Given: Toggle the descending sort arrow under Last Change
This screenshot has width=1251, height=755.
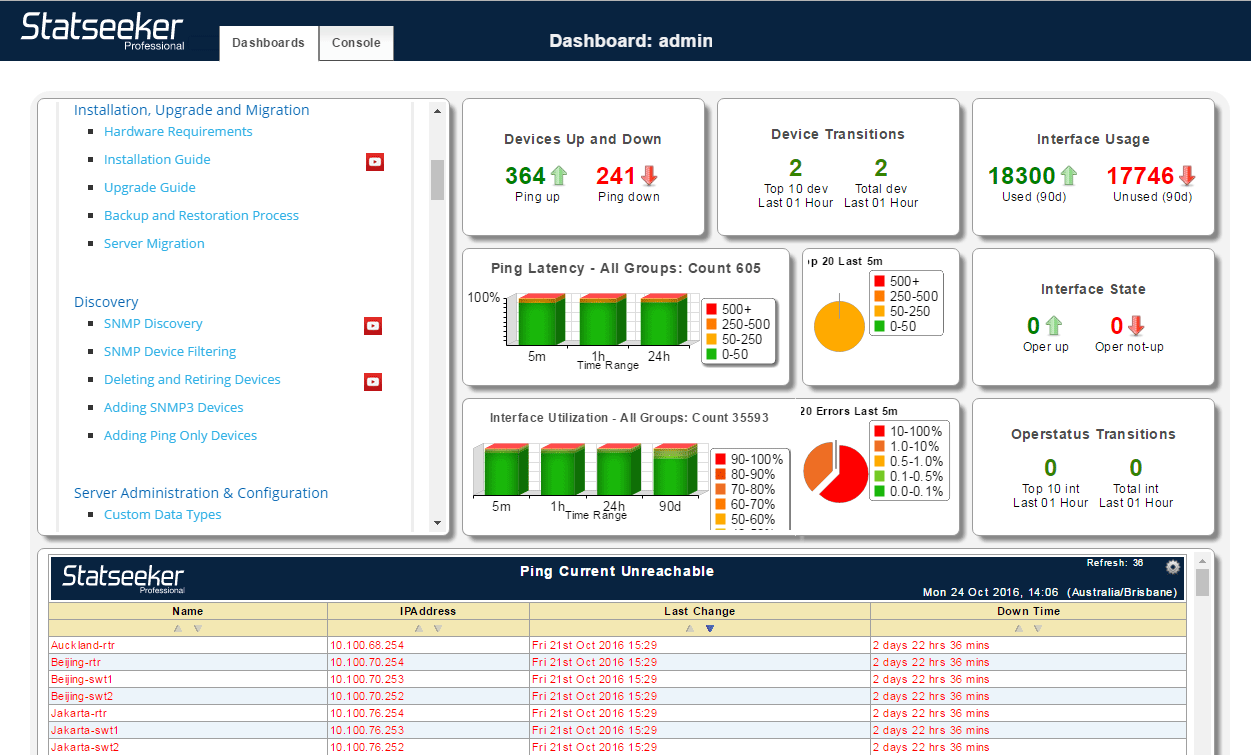Looking at the screenshot, I should click(710, 629).
